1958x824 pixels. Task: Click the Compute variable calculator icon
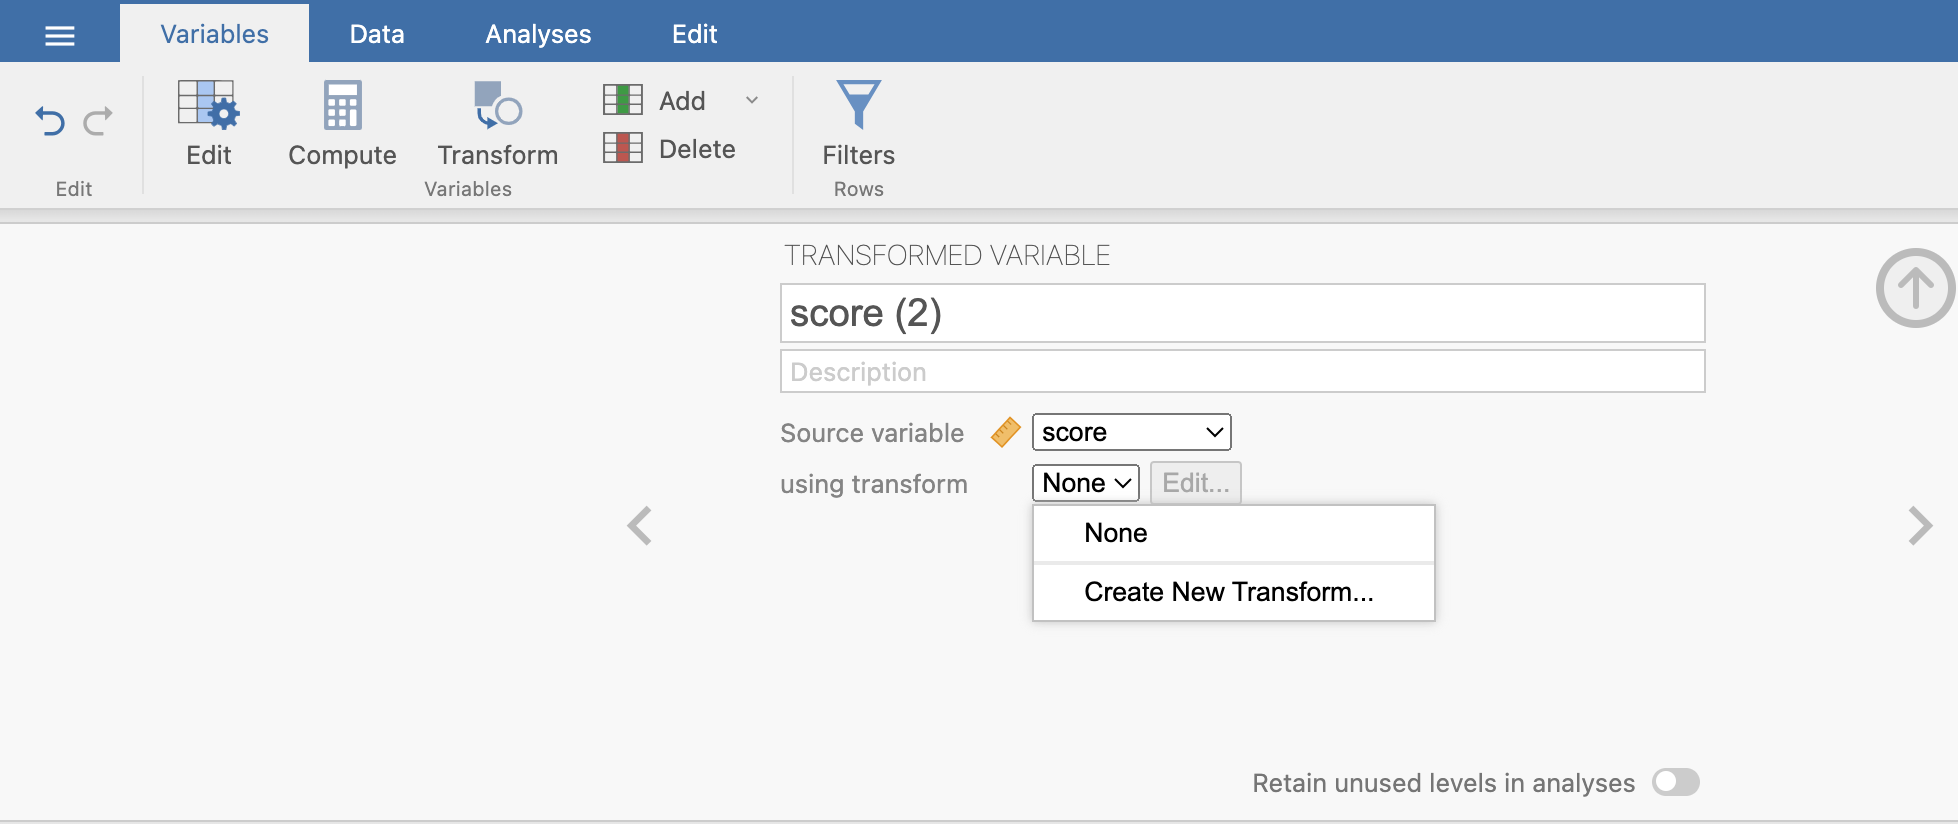pos(342,106)
